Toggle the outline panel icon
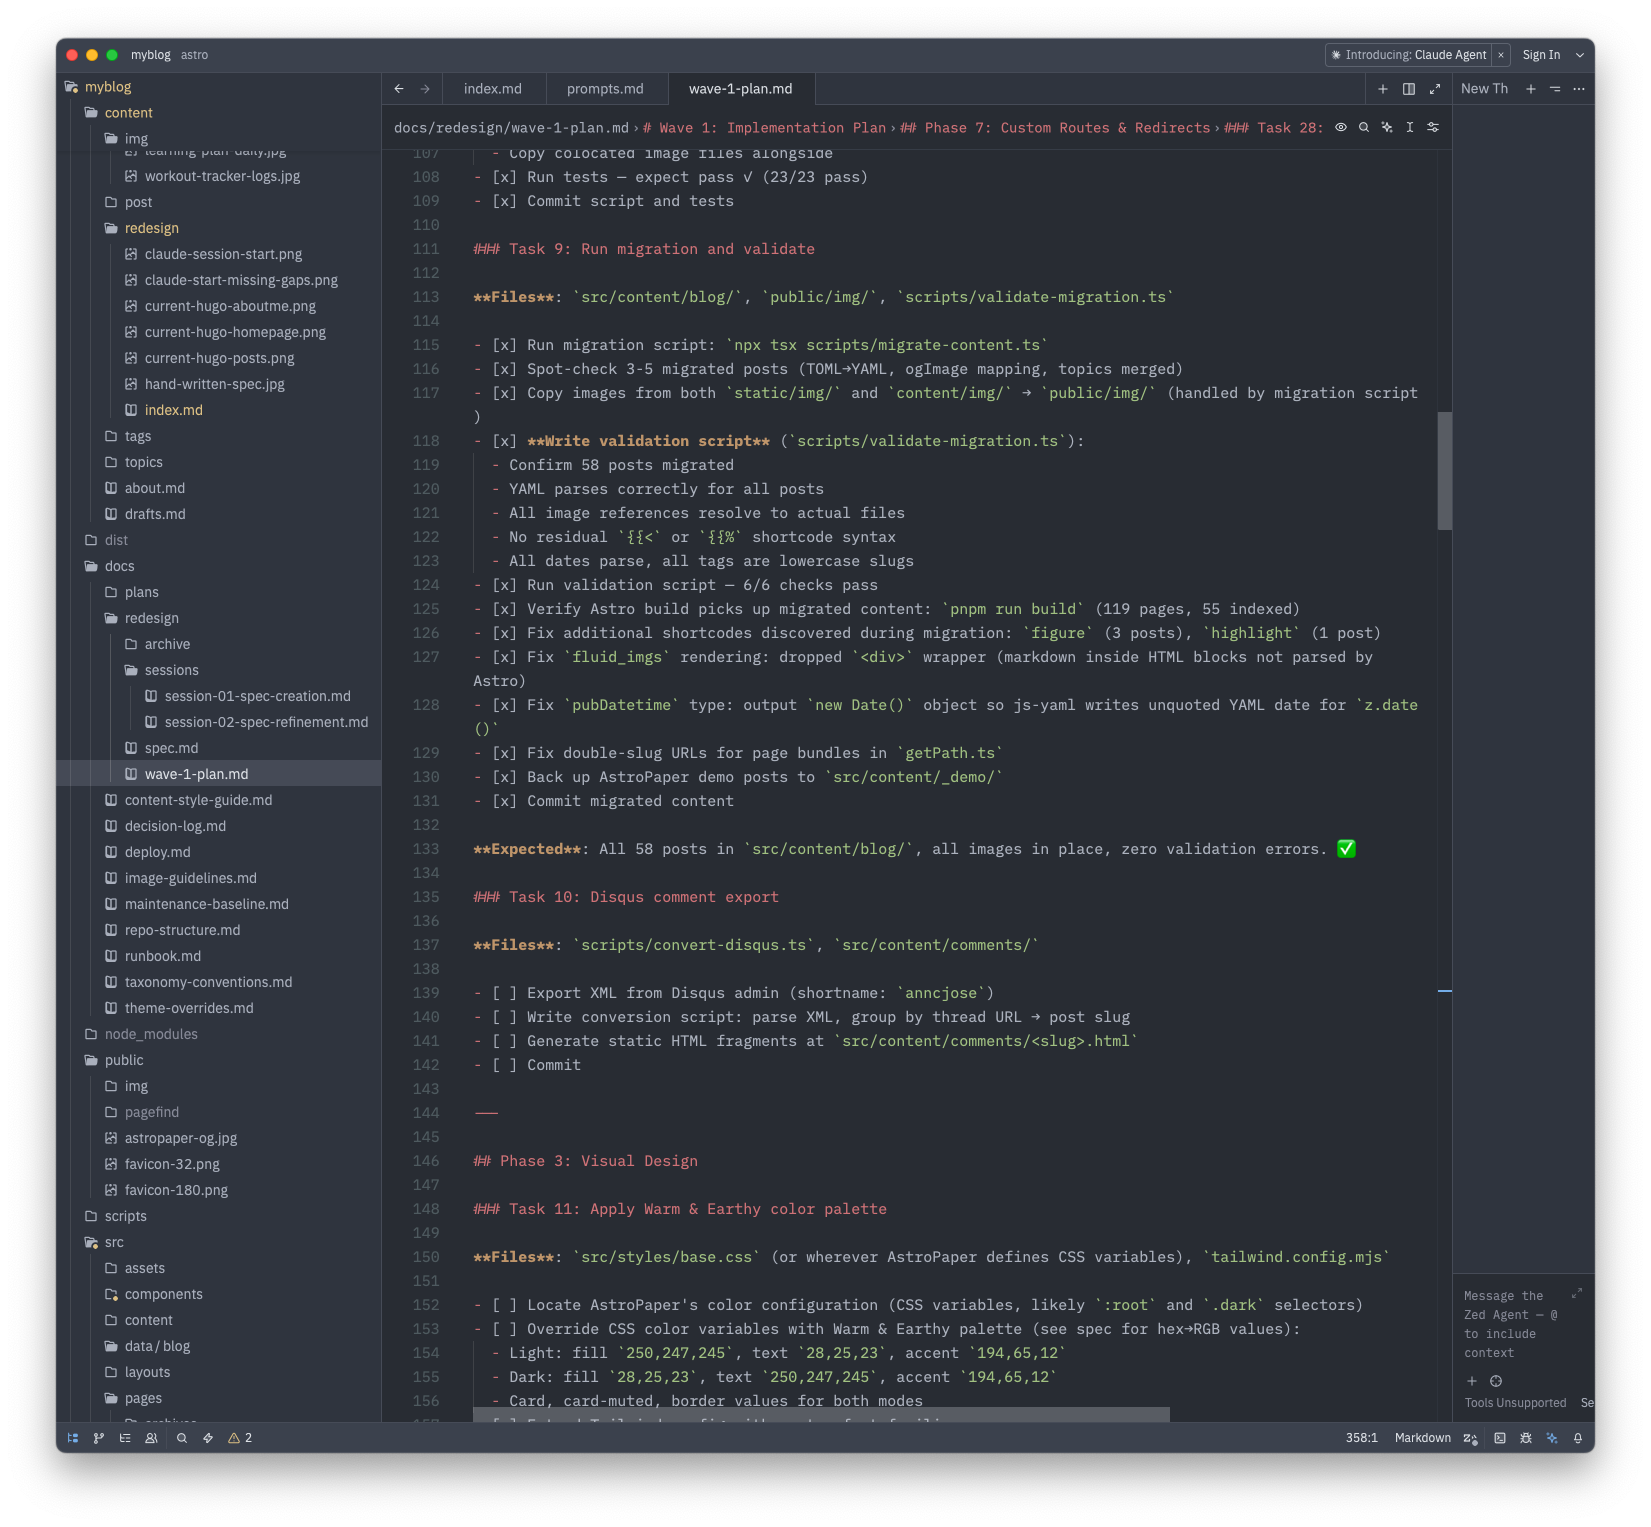Screen dimensions: 1651x1527 125,1438
